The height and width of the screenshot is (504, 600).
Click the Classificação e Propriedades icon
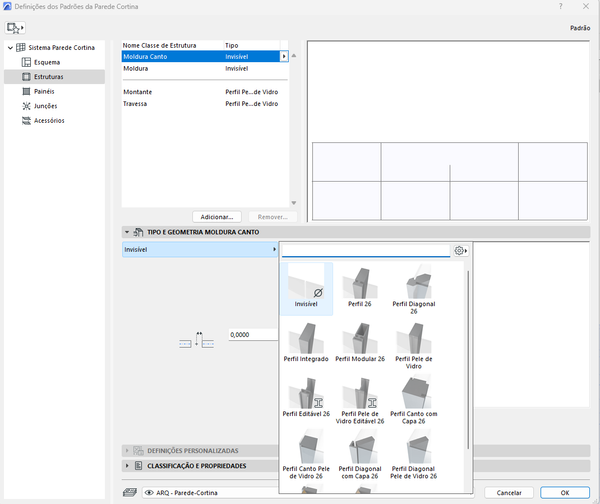pos(138,466)
